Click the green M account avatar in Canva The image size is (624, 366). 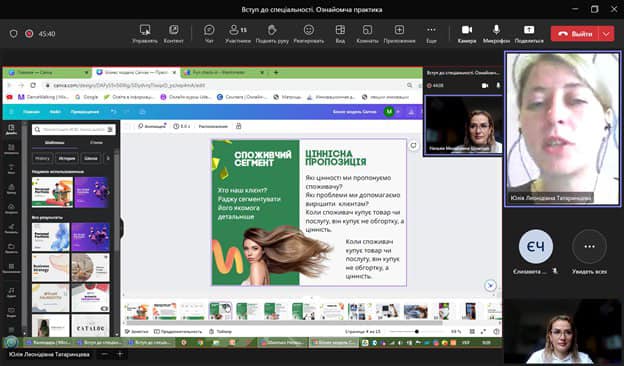[x=389, y=112]
